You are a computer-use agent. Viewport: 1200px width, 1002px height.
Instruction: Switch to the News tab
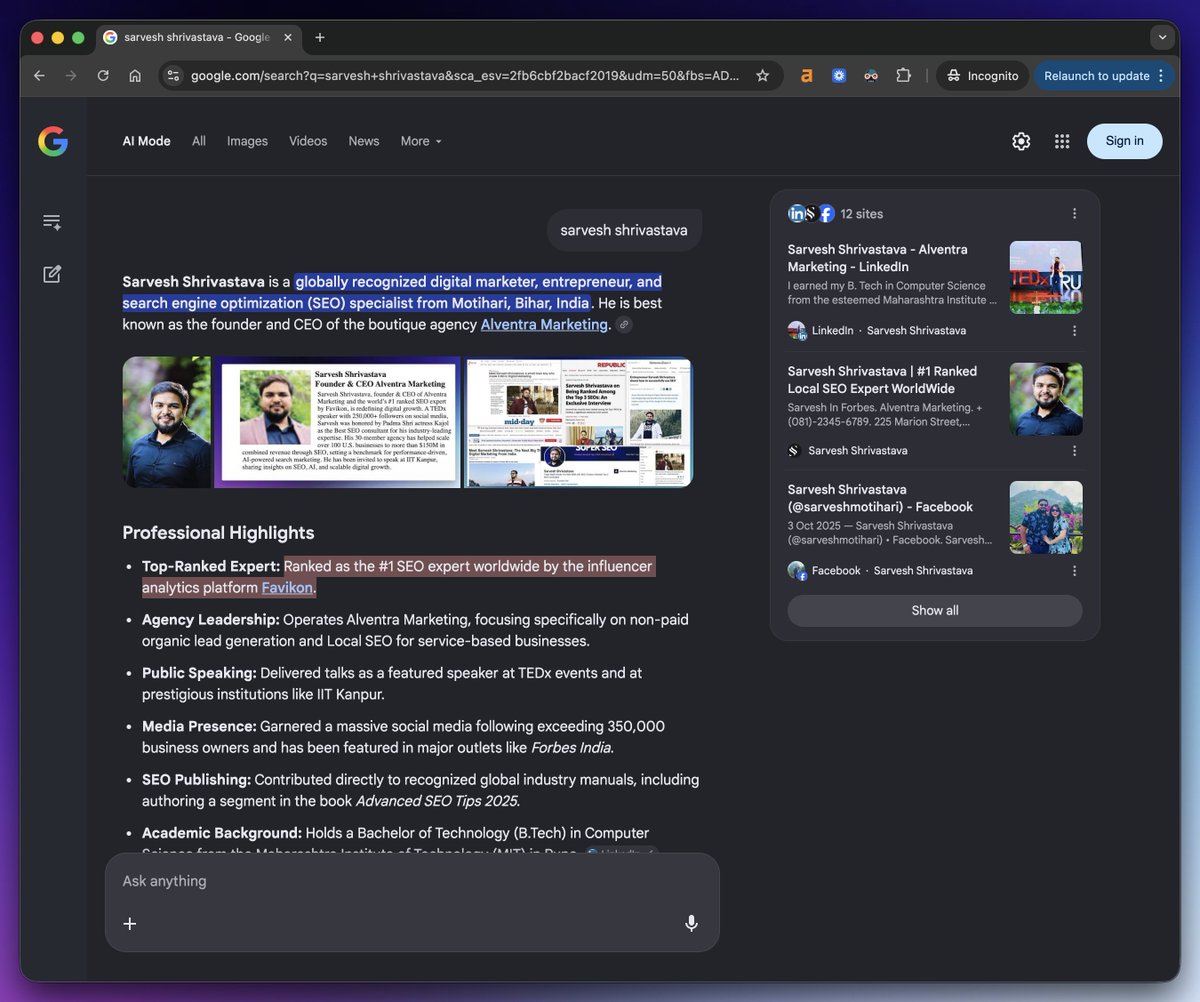click(364, 141)
